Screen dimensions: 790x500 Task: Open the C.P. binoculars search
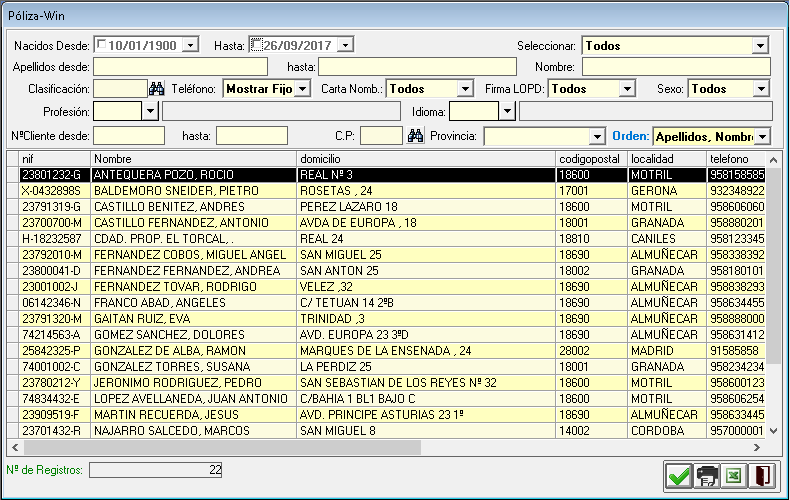pos(415,136)
